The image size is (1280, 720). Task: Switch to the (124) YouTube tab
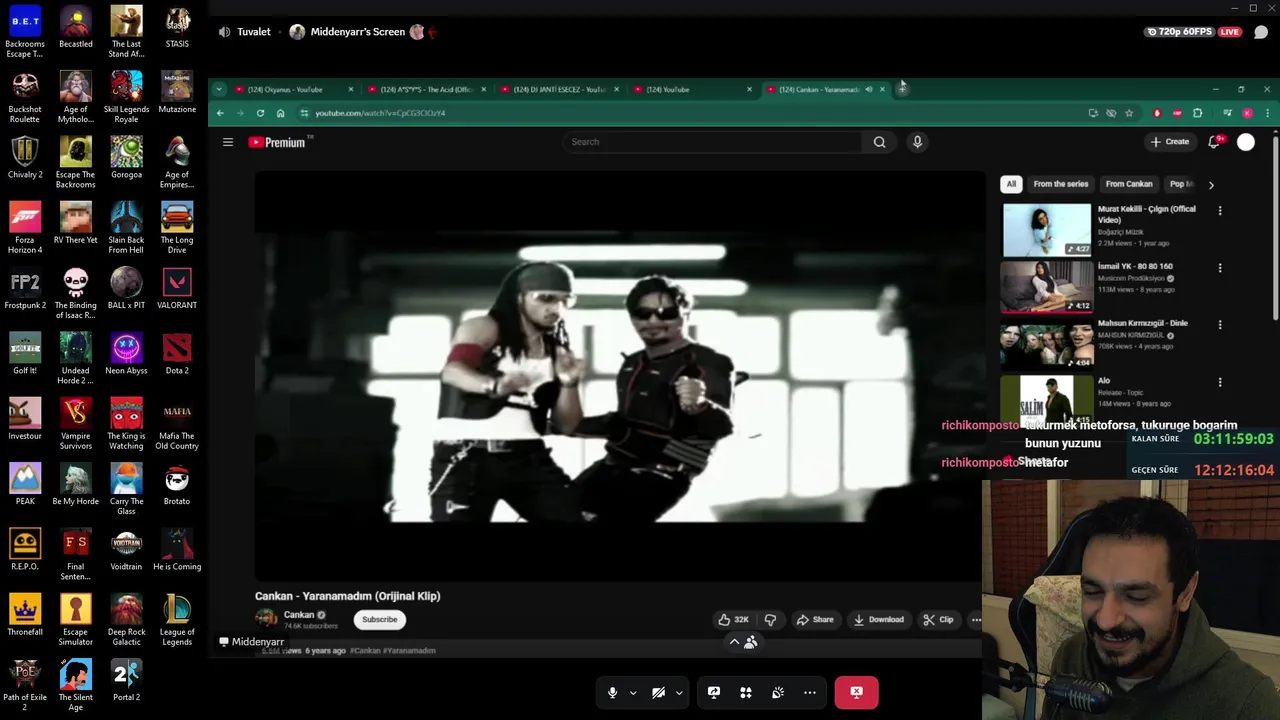coord(690,89)
